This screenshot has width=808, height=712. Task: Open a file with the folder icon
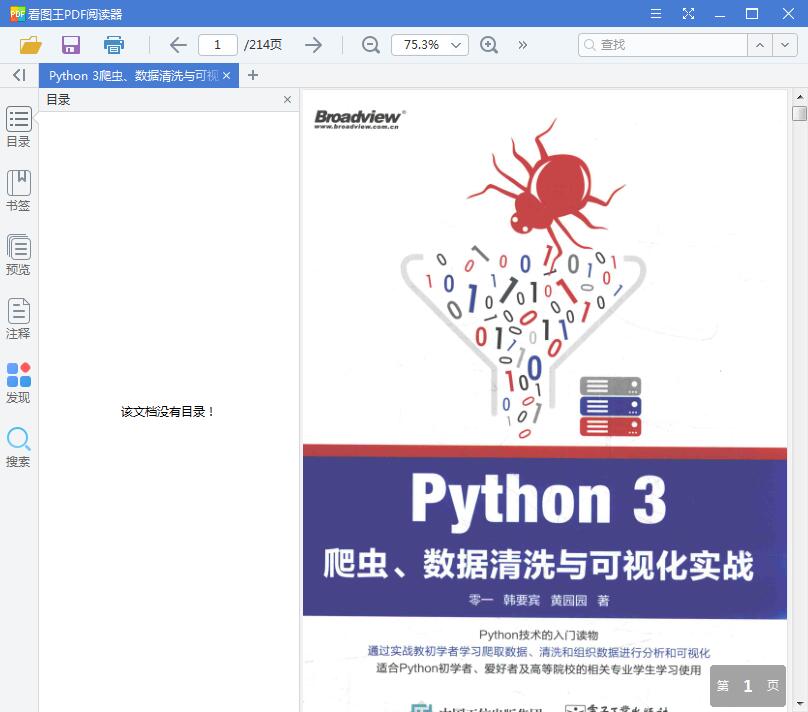[30, 45]
